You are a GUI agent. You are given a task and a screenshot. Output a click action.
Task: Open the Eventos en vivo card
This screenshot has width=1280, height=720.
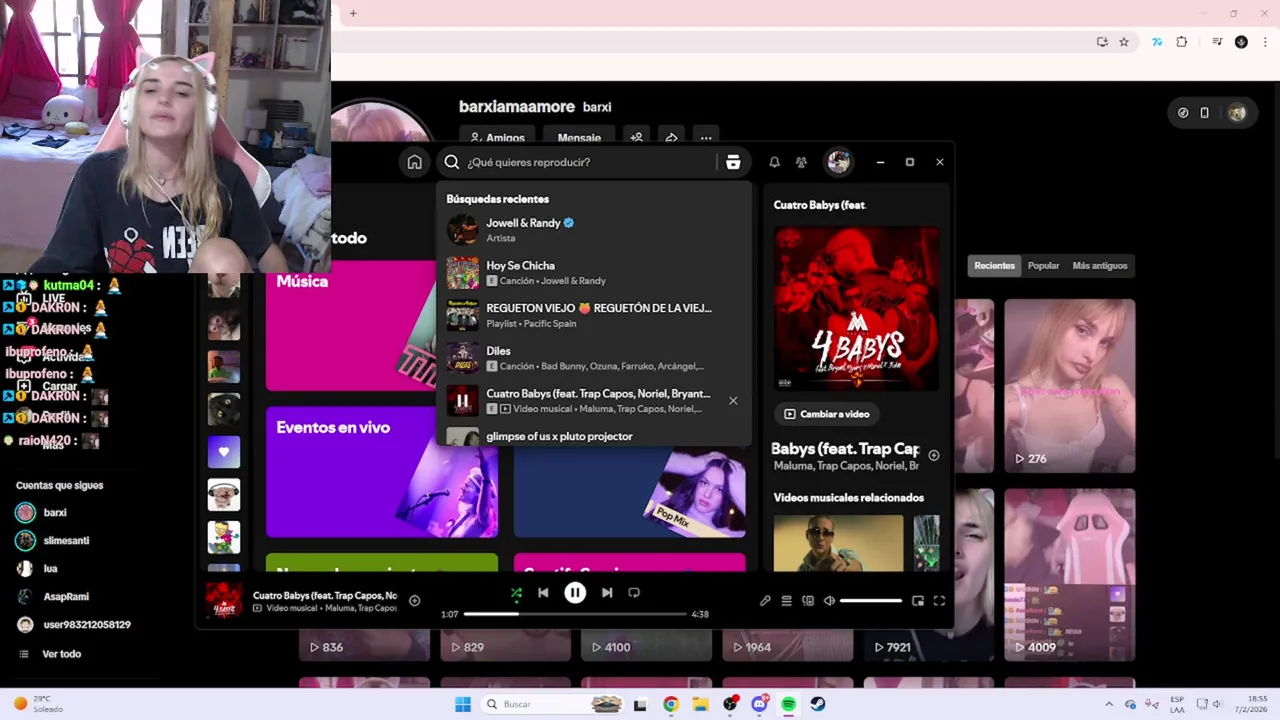(x=382, y=472)
